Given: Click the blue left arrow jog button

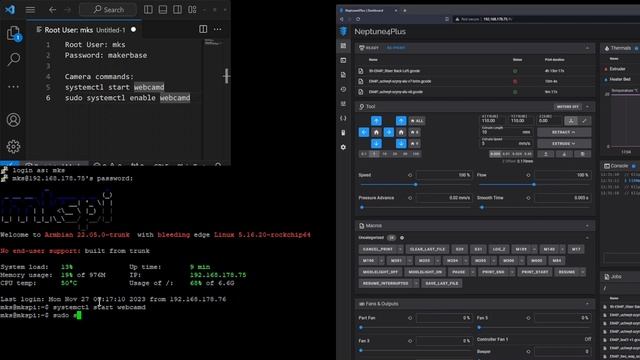Looking at the screenshot, I should pyautogui.click(x=364, y=132).
